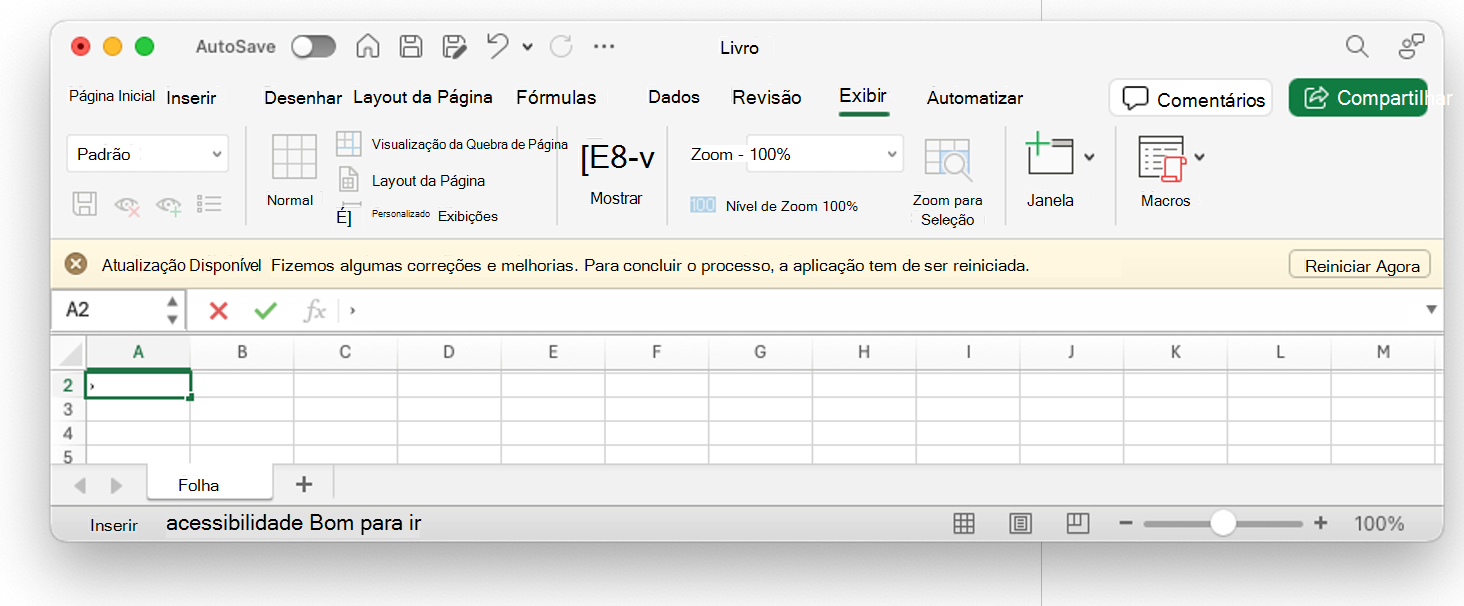Click the green Compartilhar button
This screenshot has height=606, width=1464.
point(1358,98)
